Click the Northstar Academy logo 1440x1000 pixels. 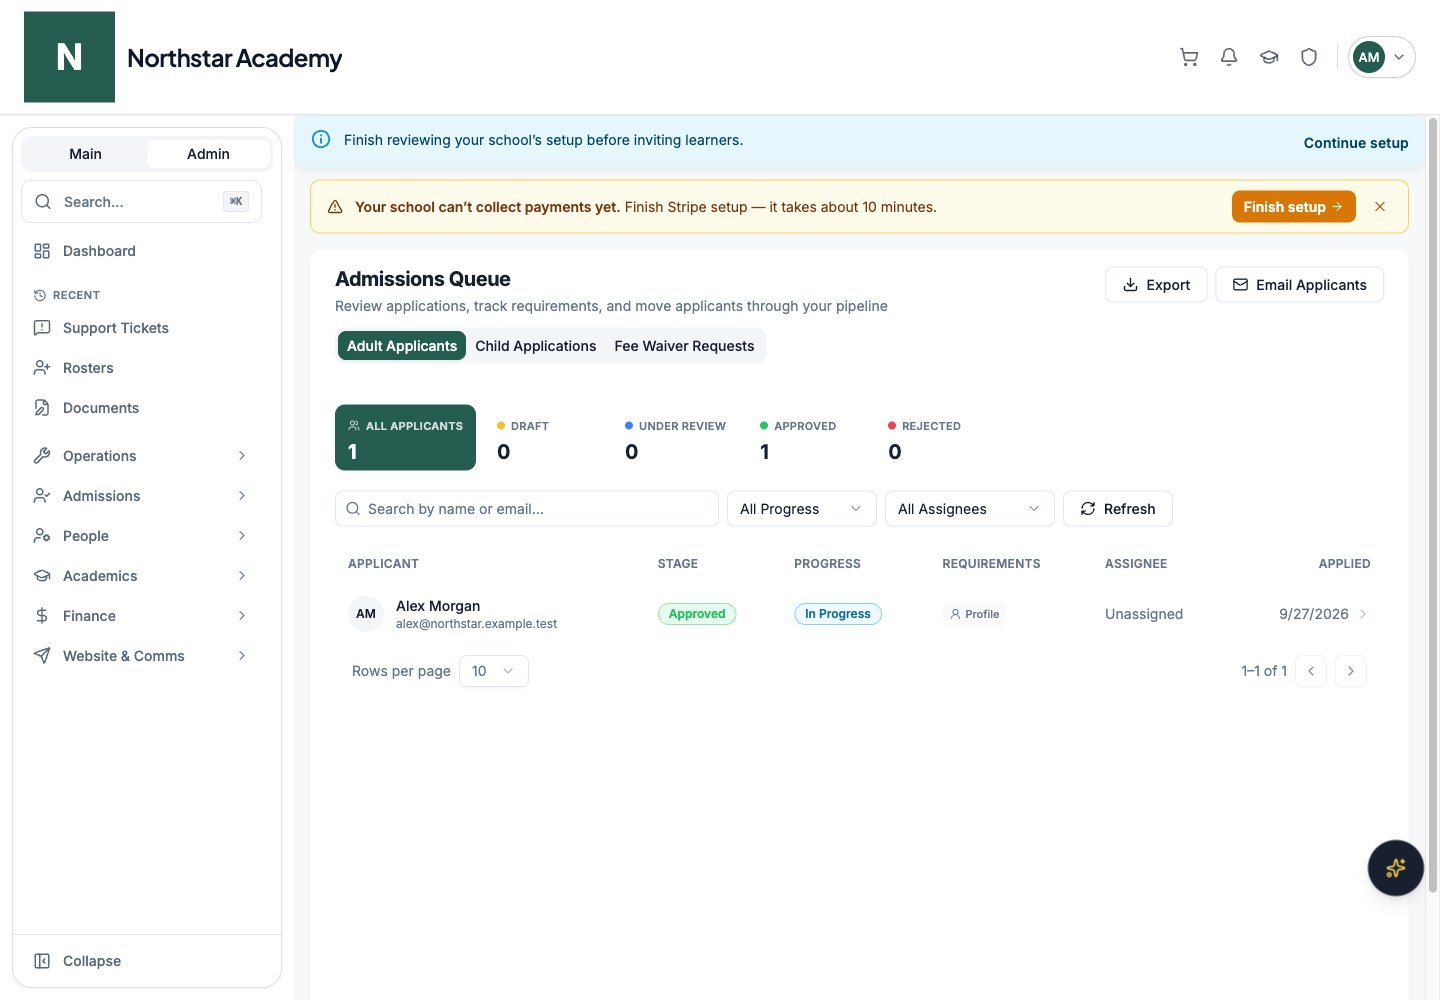pyautogui.click(x=69, y=57)
